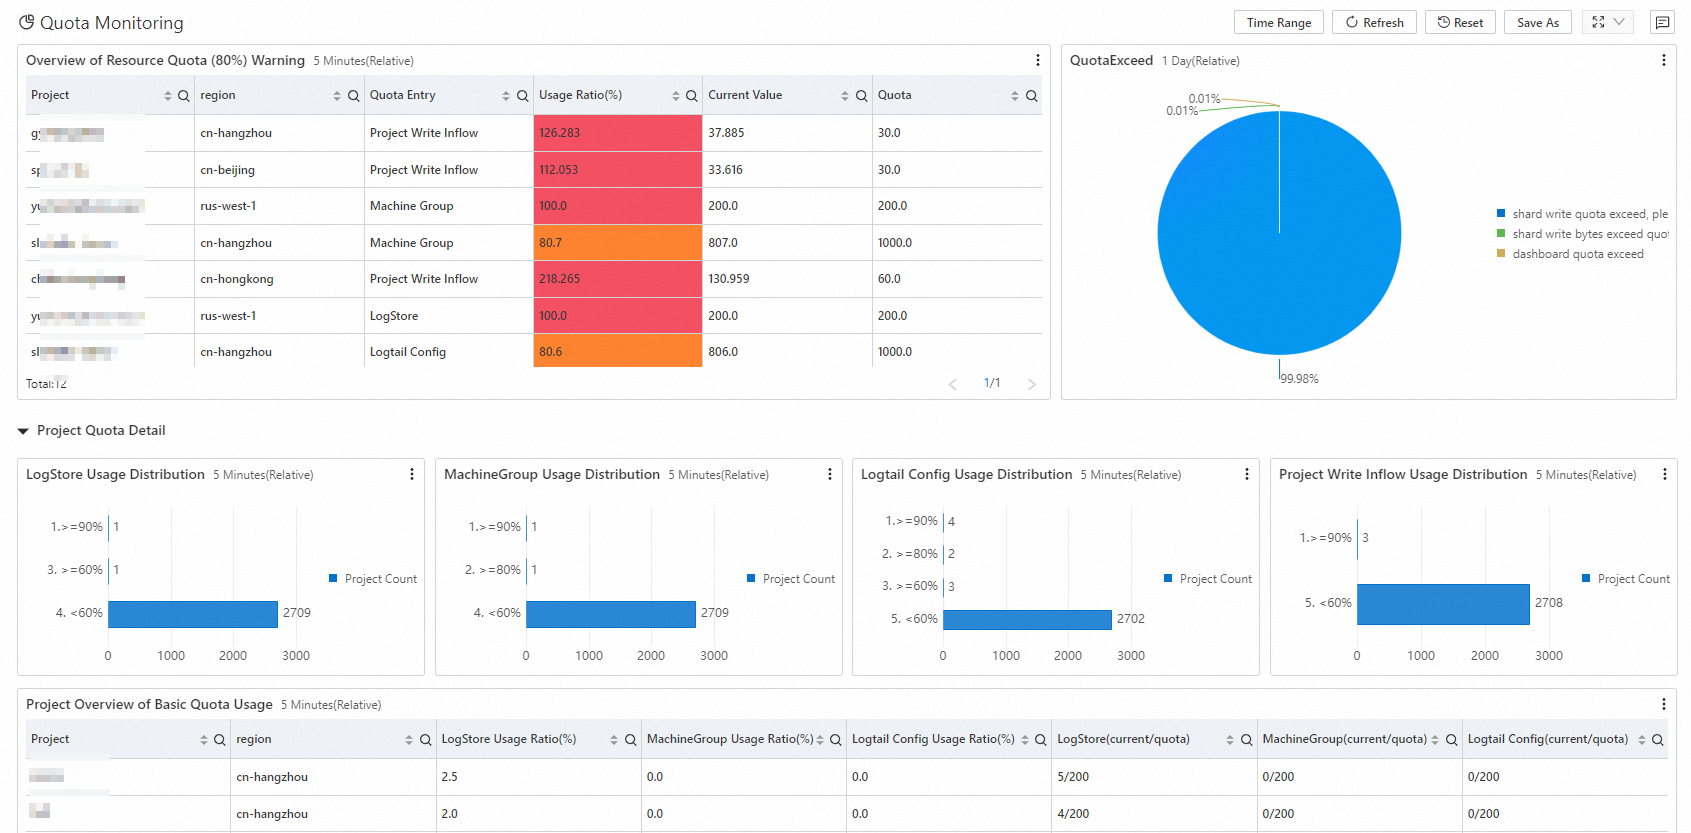Open the comment panel icon at top right
This screenshot has height=833, width=1691.
coord(1662,22)
